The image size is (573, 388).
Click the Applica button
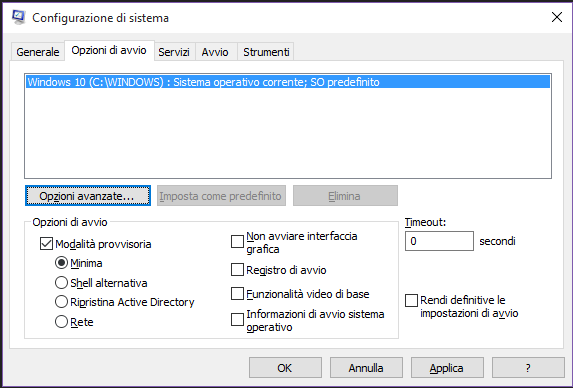pyautogui.click(x=447, y=368)
